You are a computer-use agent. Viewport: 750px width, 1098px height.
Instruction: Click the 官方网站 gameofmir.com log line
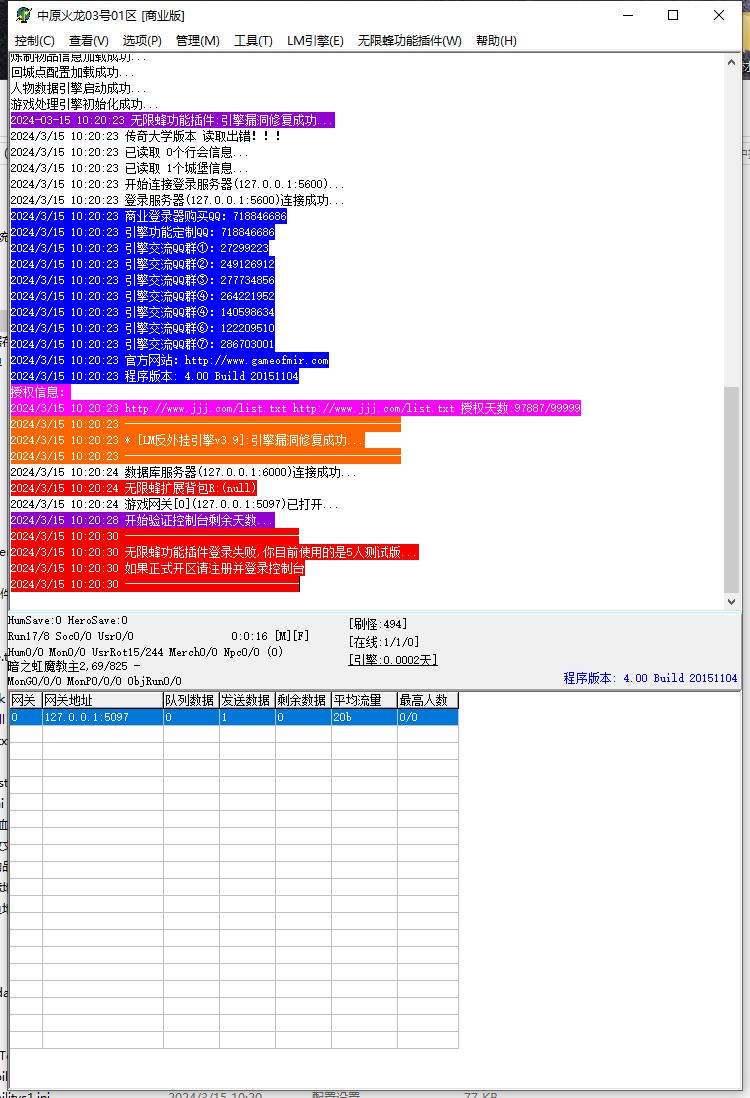(x=169, y=360)
